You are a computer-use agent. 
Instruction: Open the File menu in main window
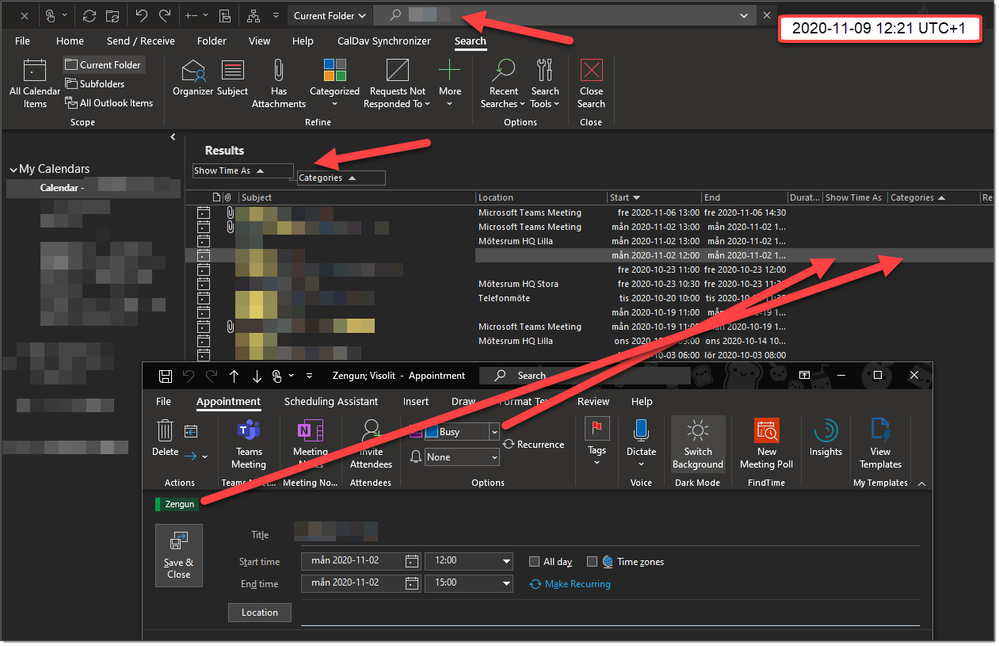click(22, 41)
